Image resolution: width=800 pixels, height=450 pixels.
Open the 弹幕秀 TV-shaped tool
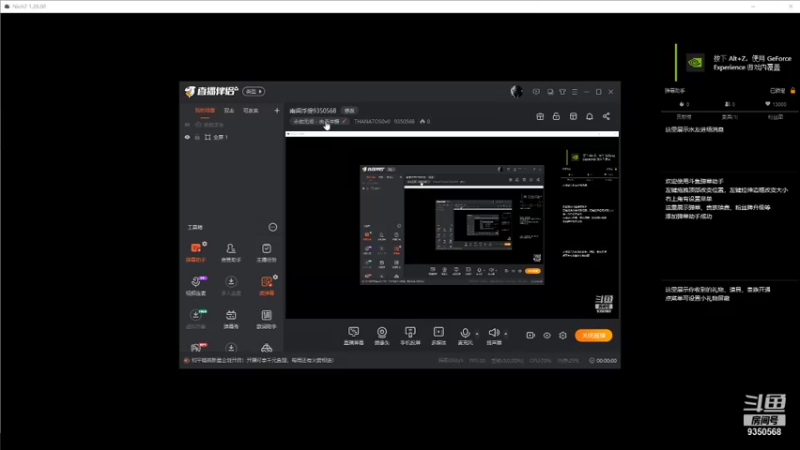231,319
